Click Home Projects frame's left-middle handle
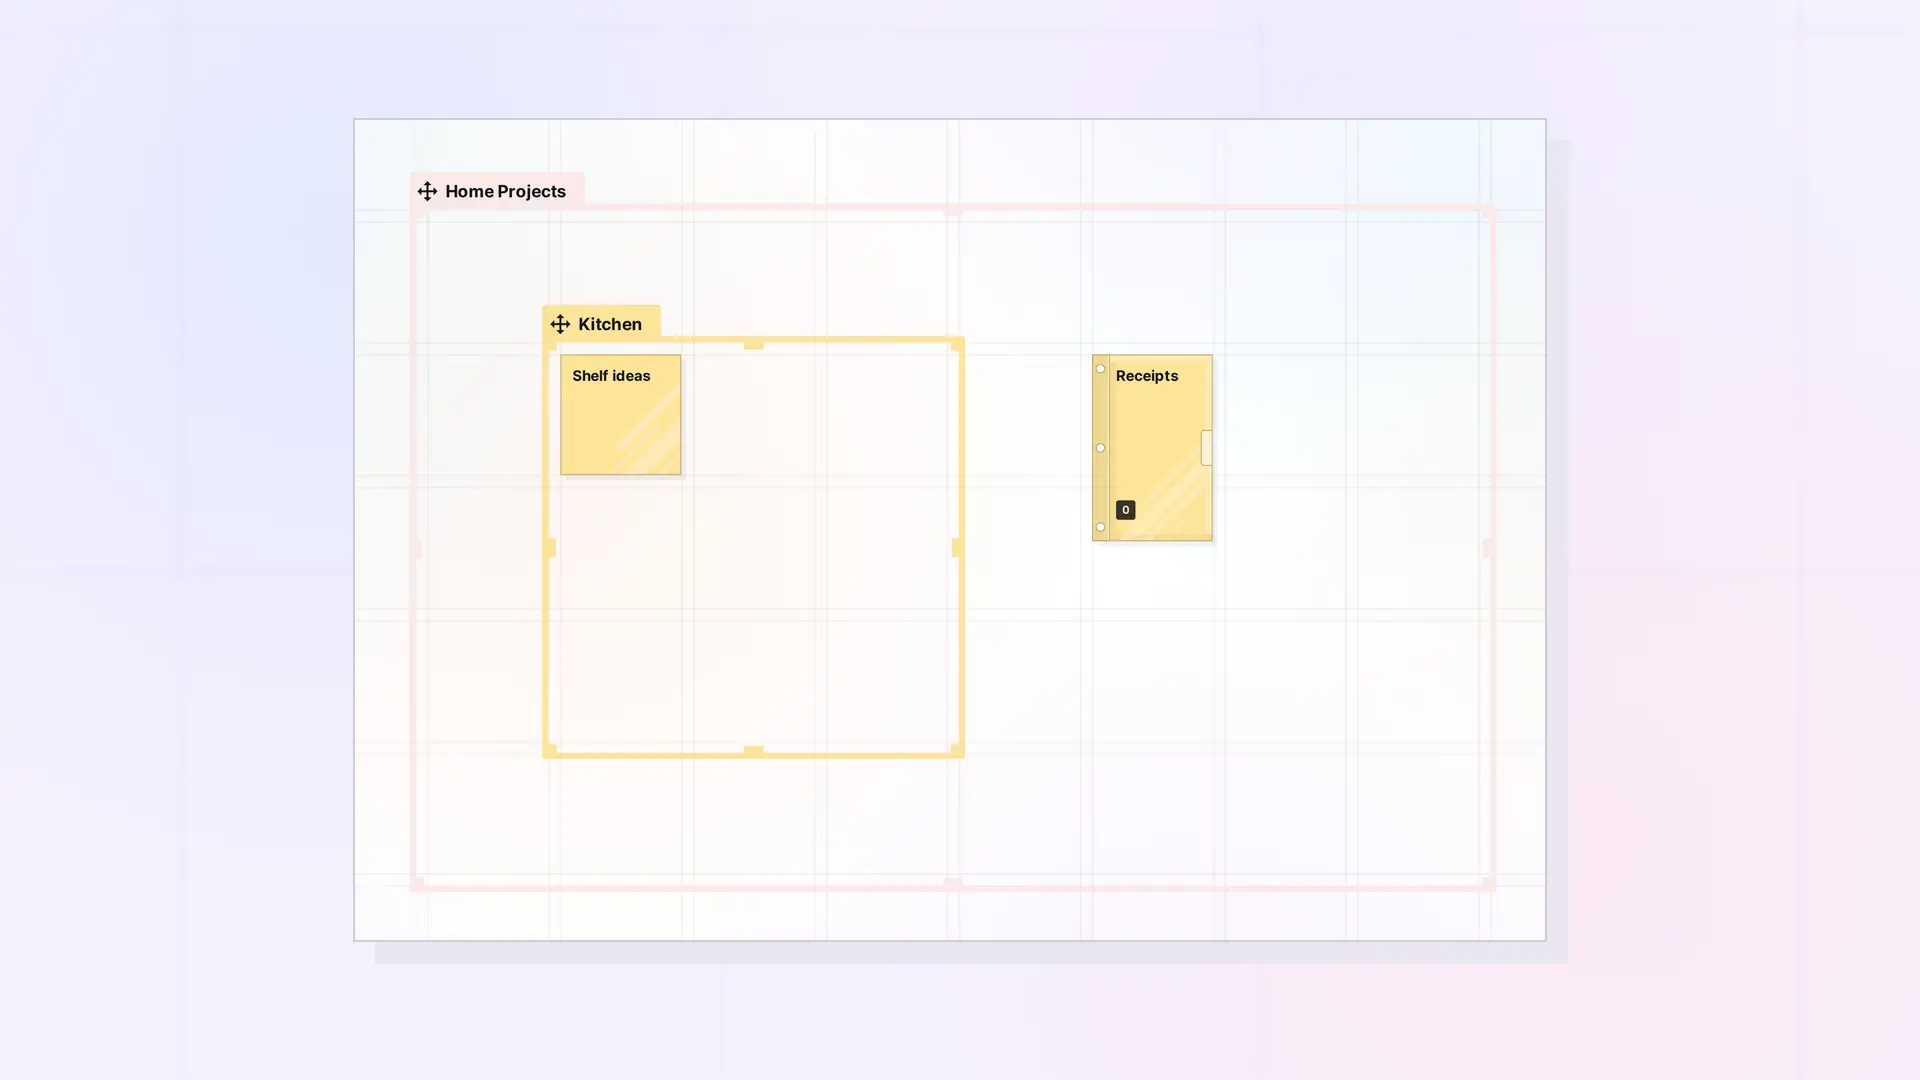 coord(417,547)
